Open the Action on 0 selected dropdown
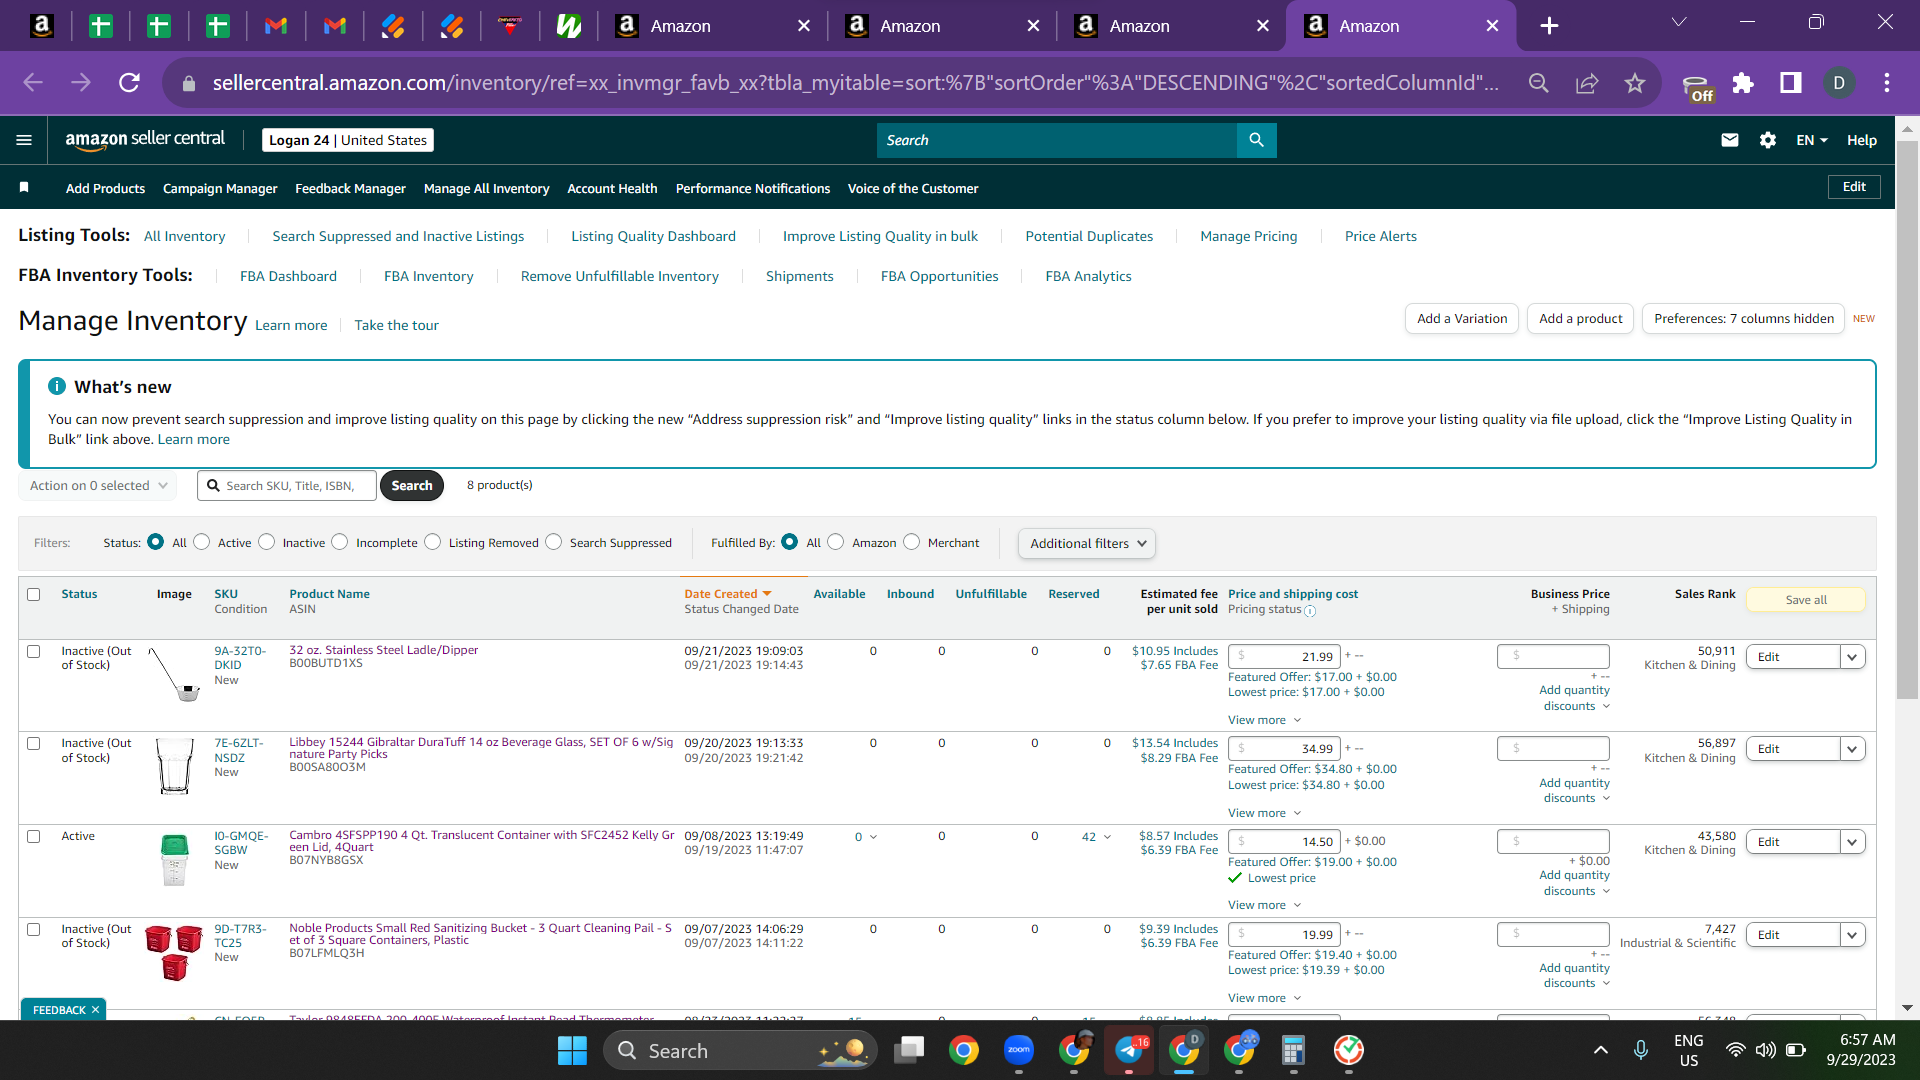Image resolution: width=1920 pixels, height=1080 pixels. coord(98,486)
